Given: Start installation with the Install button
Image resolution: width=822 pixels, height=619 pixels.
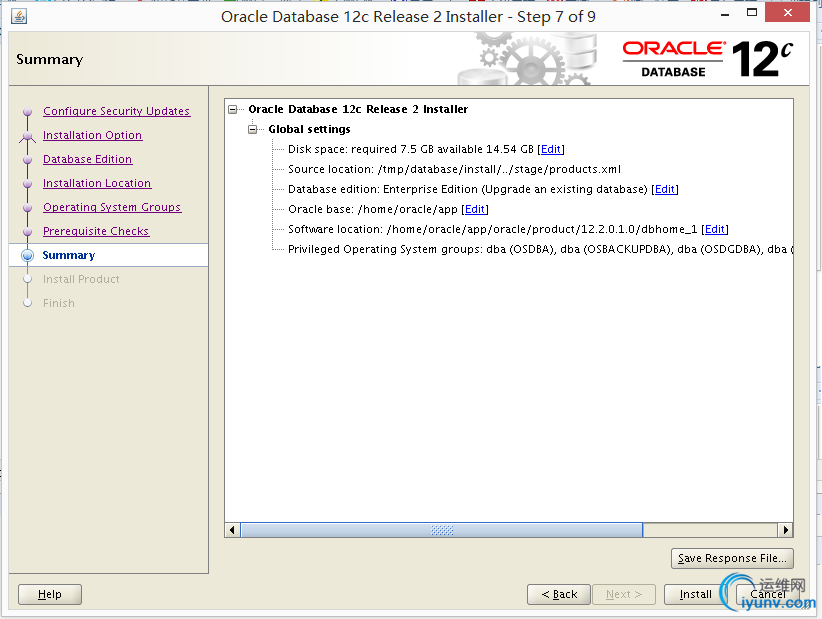Looking at the screenshot, I should point(696,594).
